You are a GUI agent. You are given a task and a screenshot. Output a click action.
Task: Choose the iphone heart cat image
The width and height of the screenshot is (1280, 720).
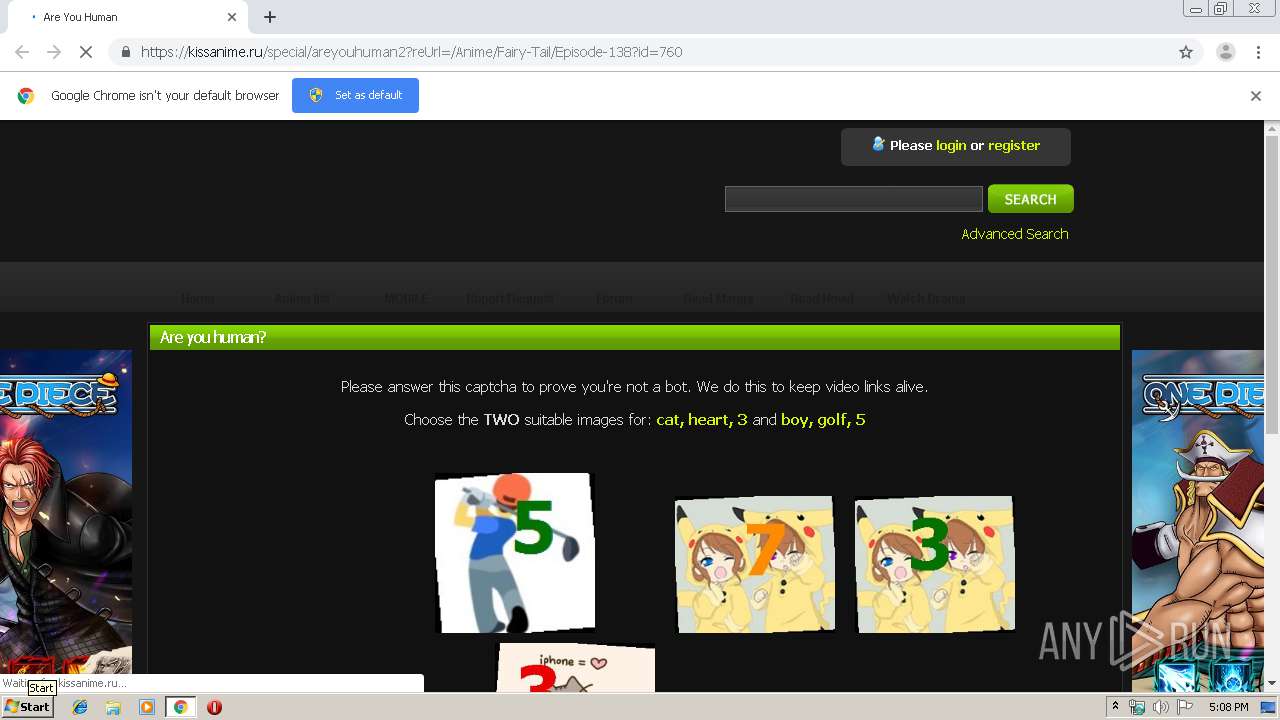[576, 668]
